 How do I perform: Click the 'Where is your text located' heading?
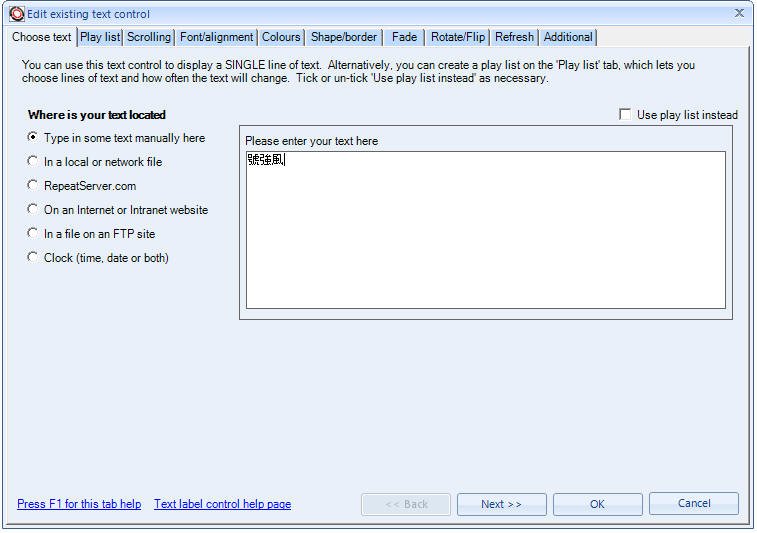tap(97, 115)
